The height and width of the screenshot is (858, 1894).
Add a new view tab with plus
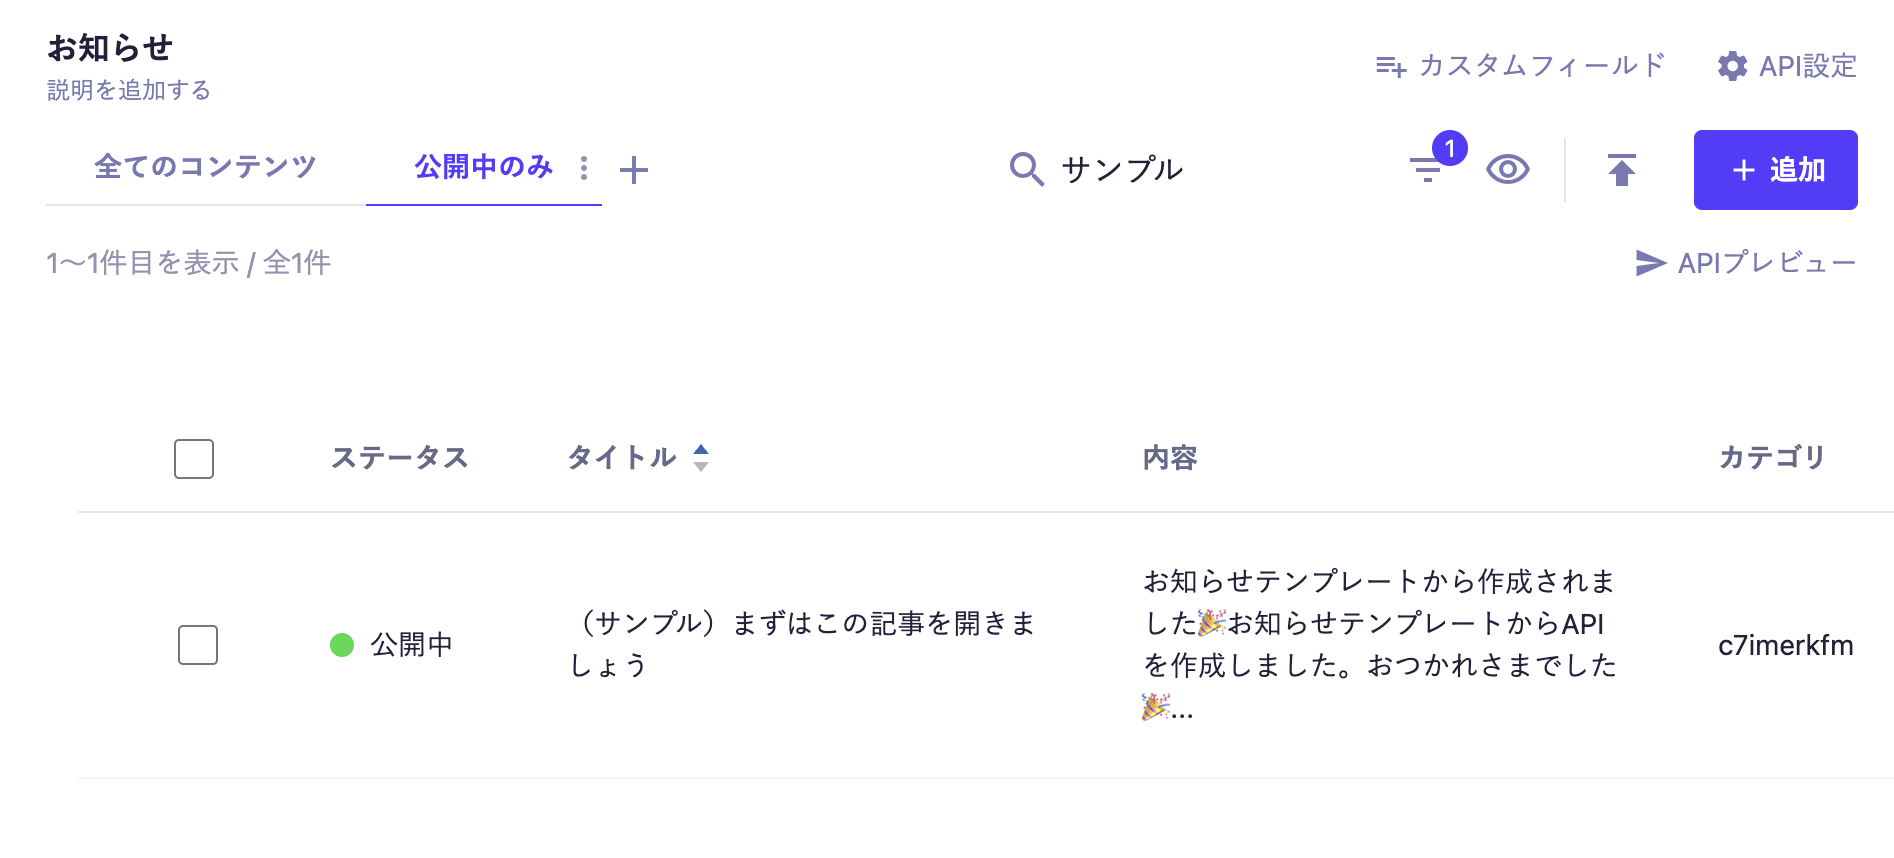(x=634, y=170)
